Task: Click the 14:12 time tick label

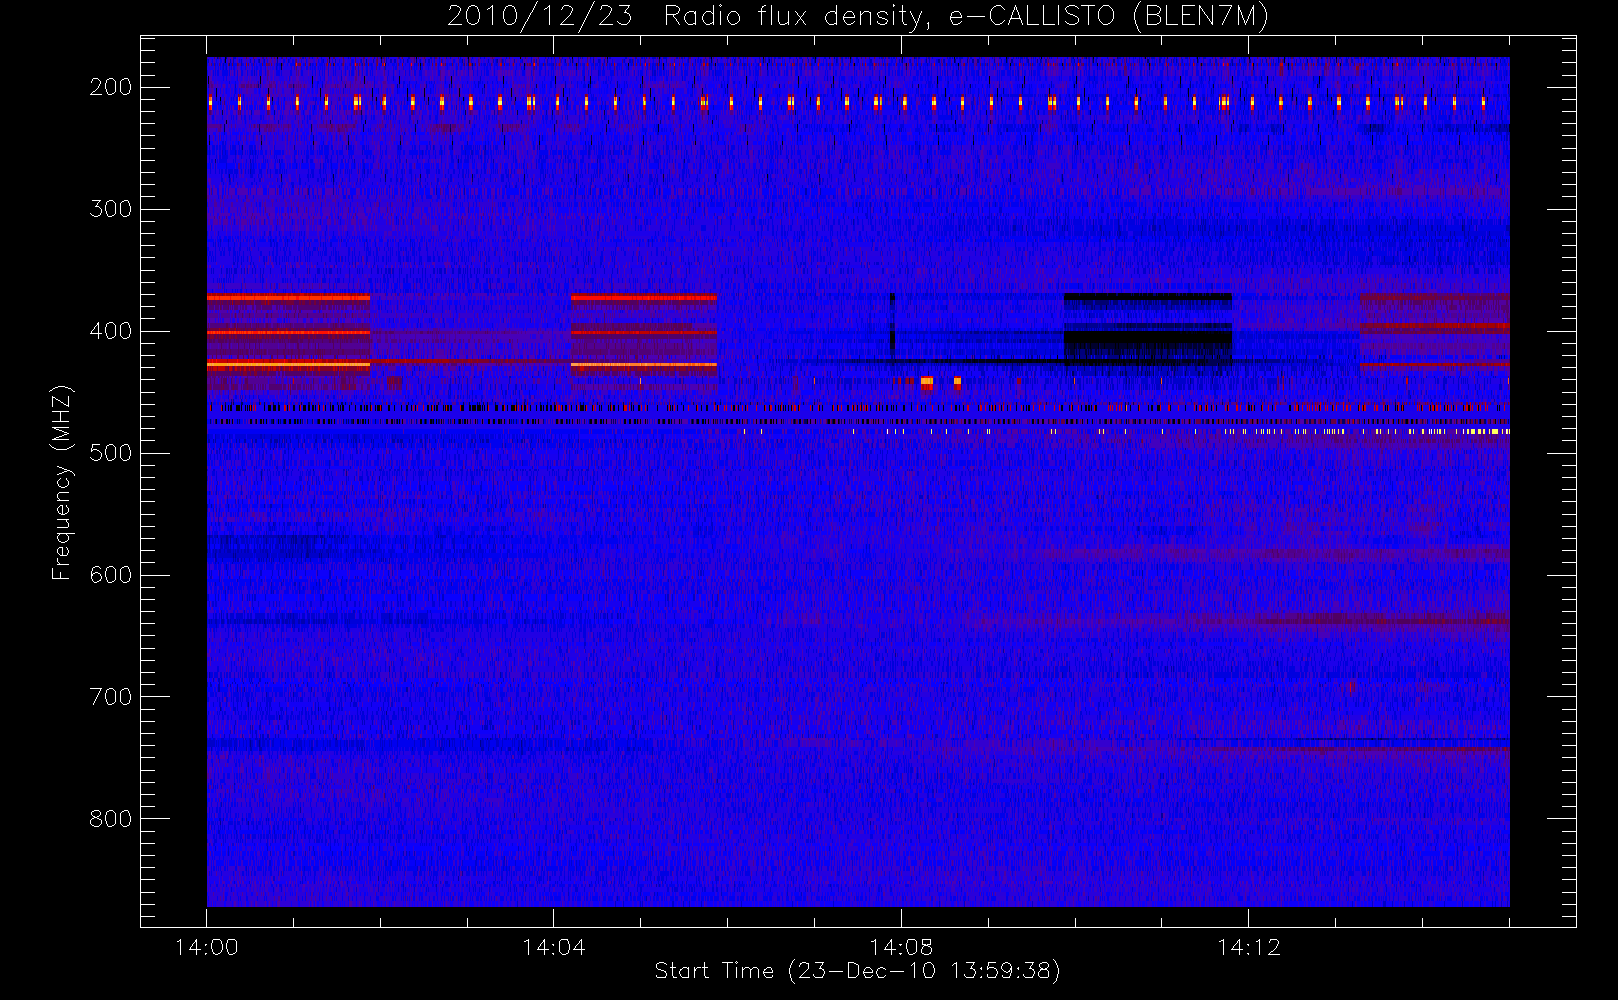Action: 1248,947
